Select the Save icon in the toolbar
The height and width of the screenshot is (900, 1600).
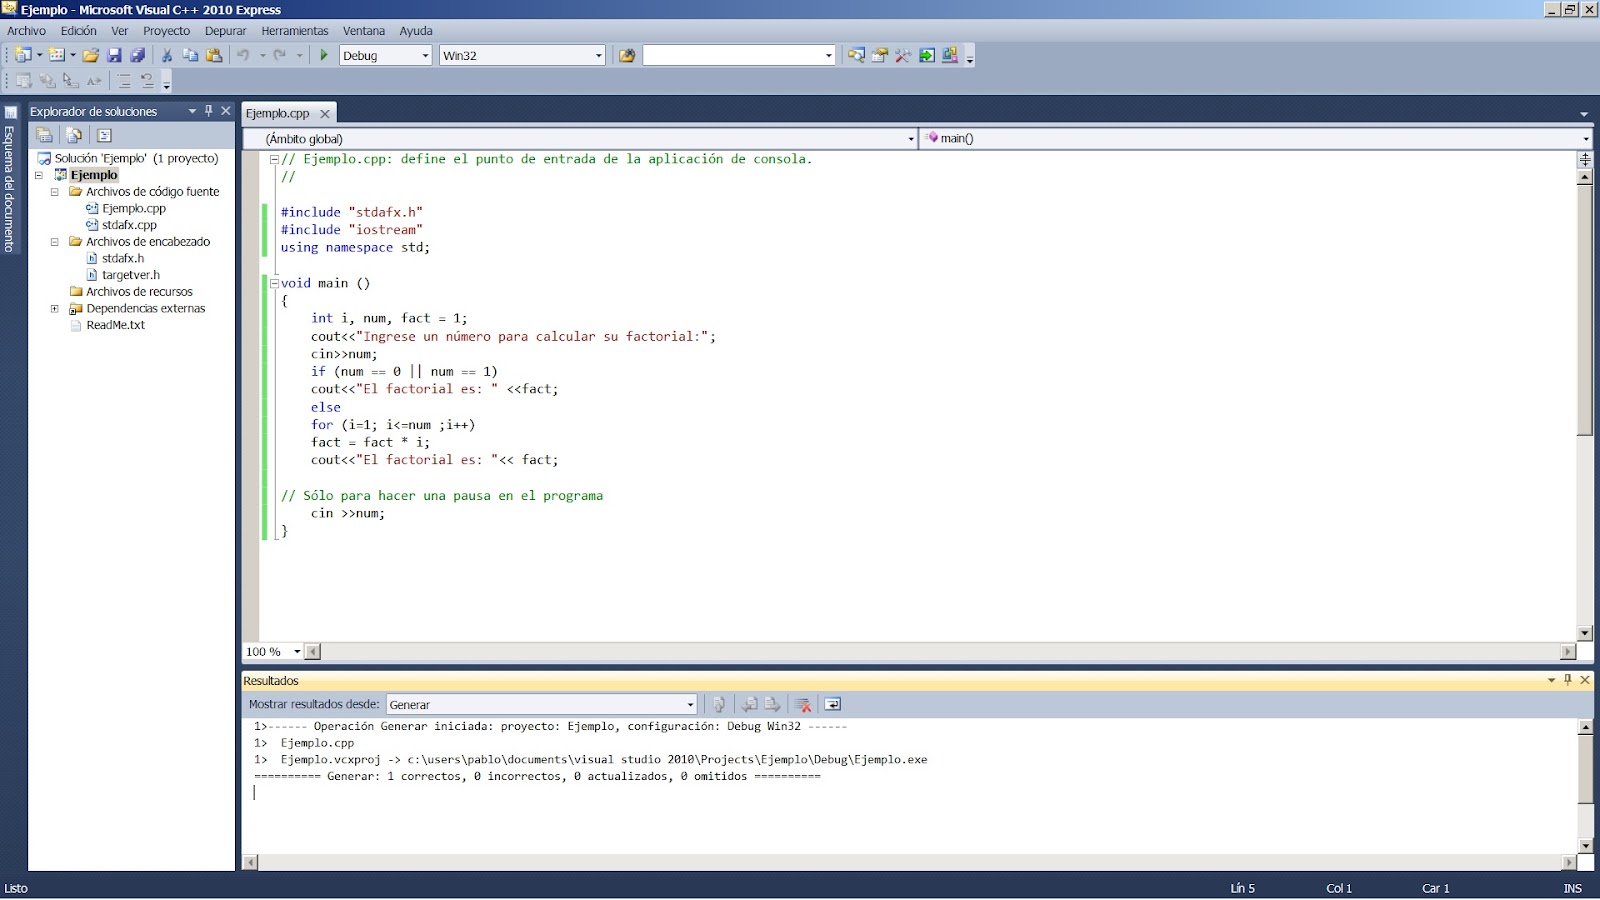pos(115,55)
